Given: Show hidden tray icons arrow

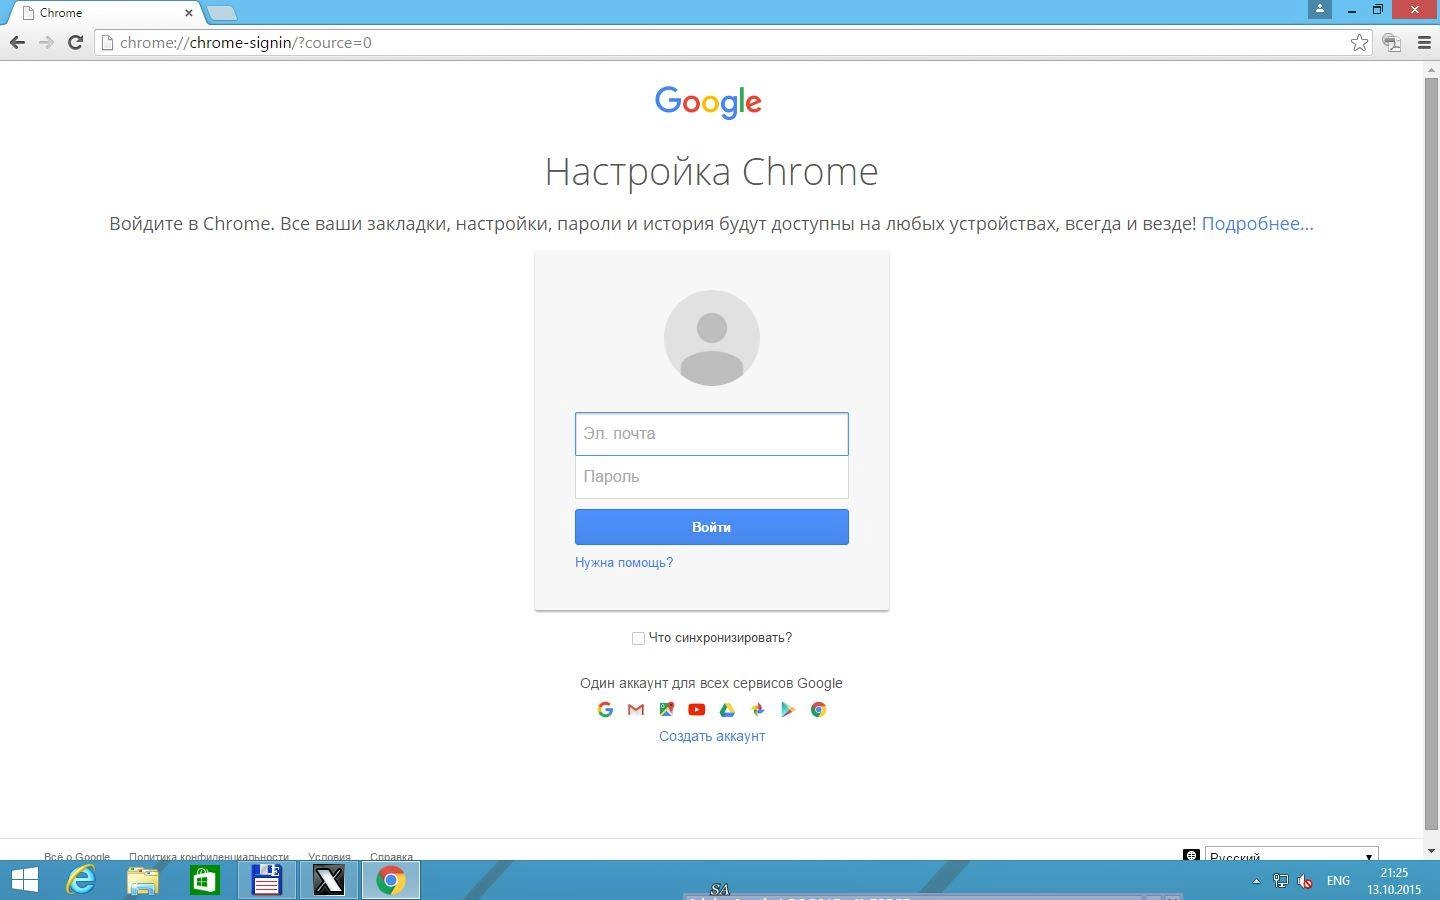Looking at the screenshot, I should coord(1256,881).
